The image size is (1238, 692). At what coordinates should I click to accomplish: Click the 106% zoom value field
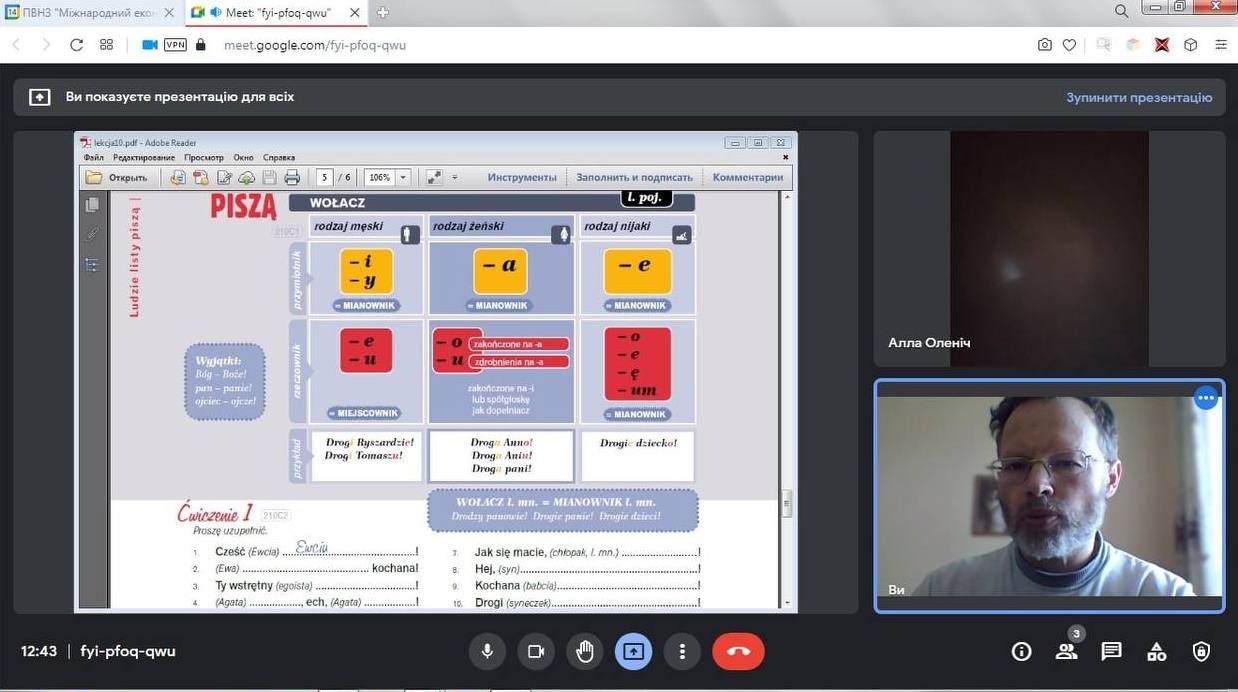380,177
